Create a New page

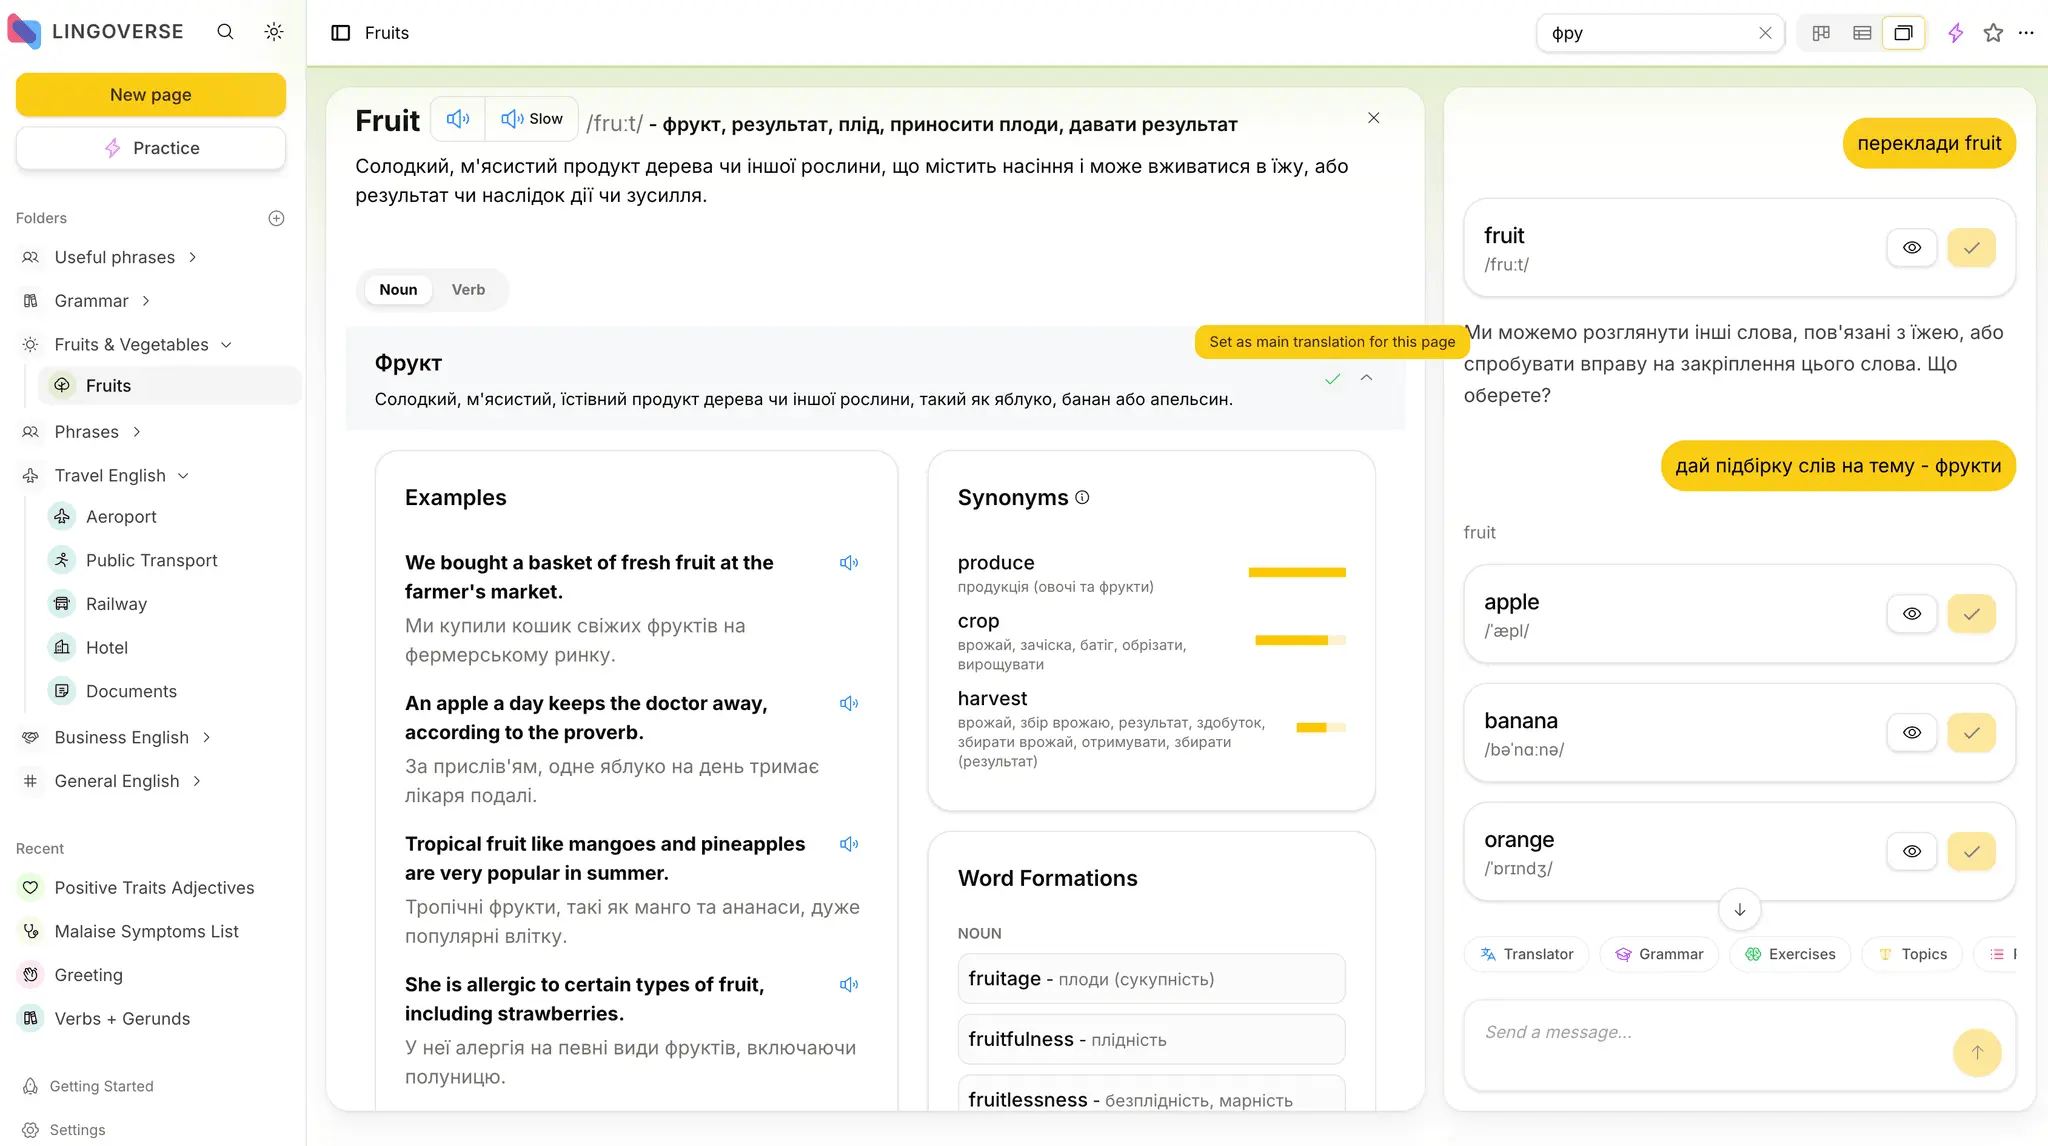click(151, 95)
